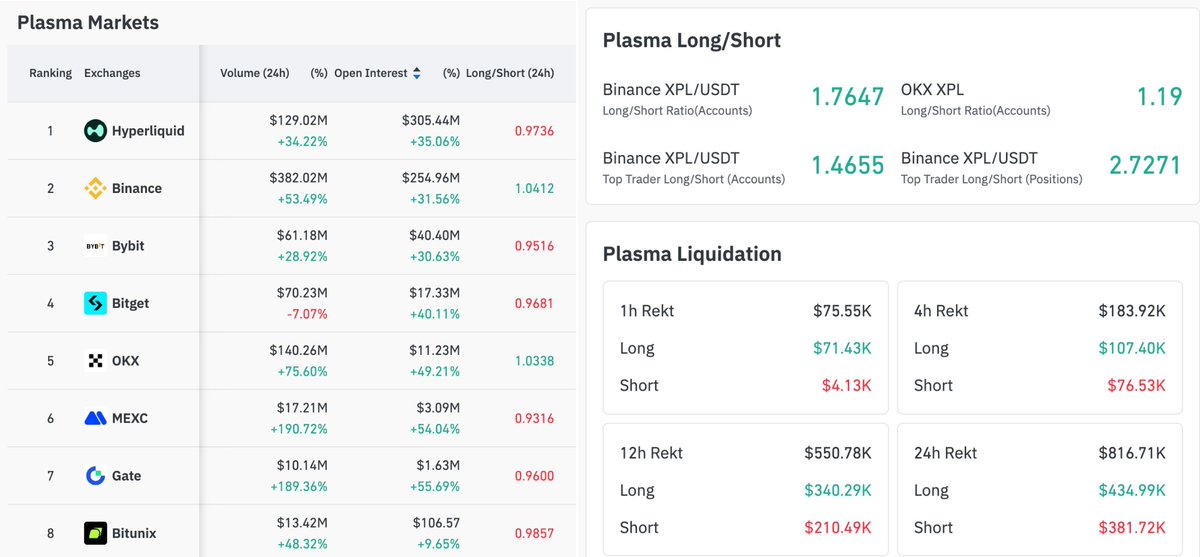This screenshot has height=557, width=1200.
Task: Select 12h long liquidation $340.29K
Action: click(838, 490)
